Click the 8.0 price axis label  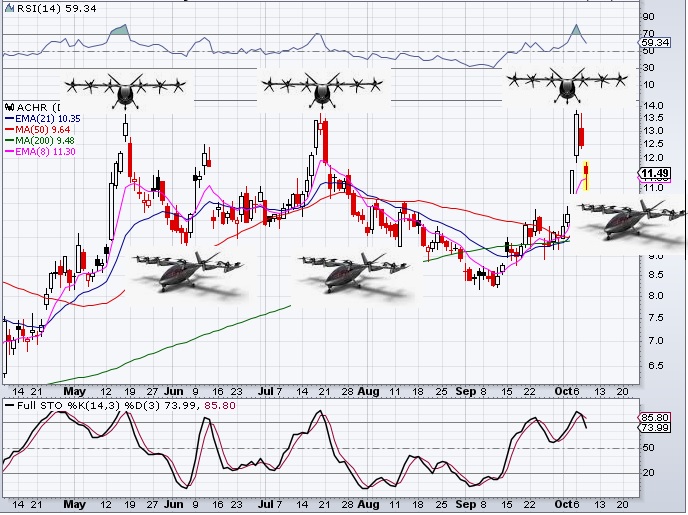click(x=655, y=296)
